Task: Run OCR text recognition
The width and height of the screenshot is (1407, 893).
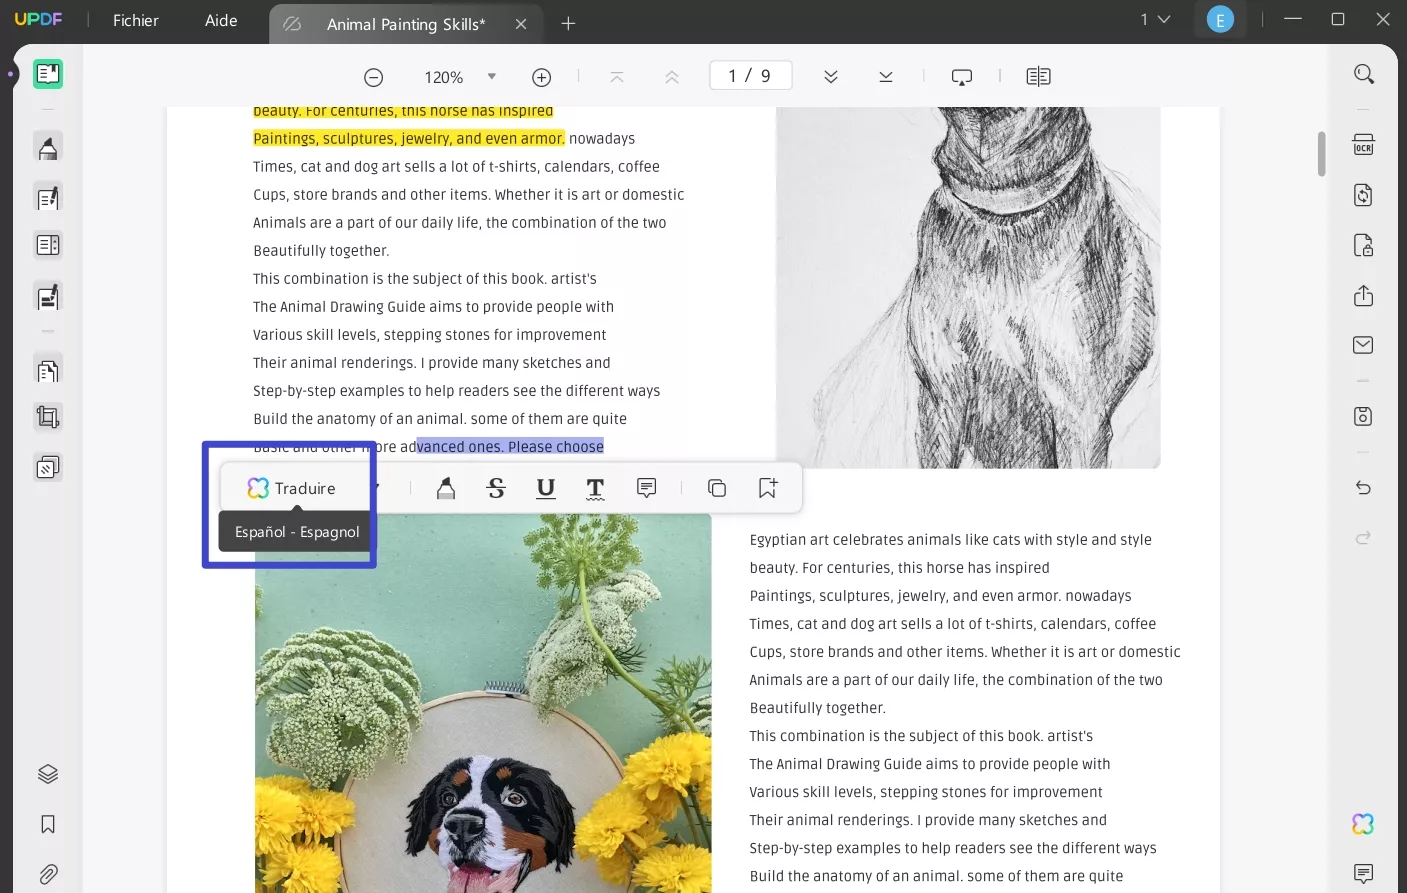Action: [x=1363, y=145]
